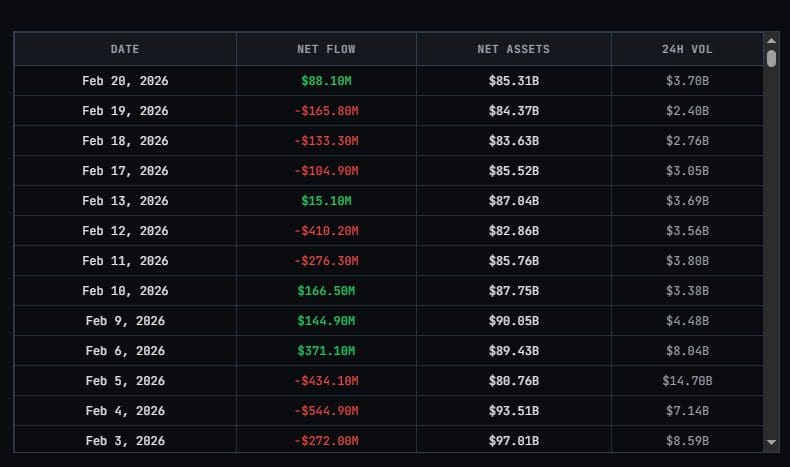790x467 pixels.
Task: Click the table's scrollbar thumb
Action: tap(771, 58)
